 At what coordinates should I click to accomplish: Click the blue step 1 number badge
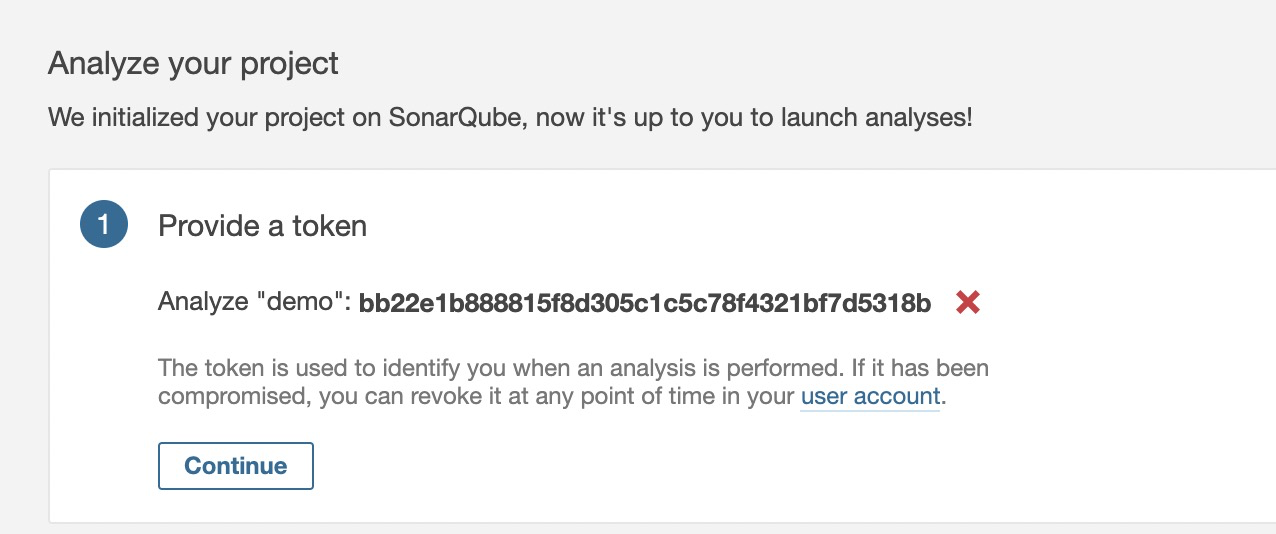(x=104, y=225)
